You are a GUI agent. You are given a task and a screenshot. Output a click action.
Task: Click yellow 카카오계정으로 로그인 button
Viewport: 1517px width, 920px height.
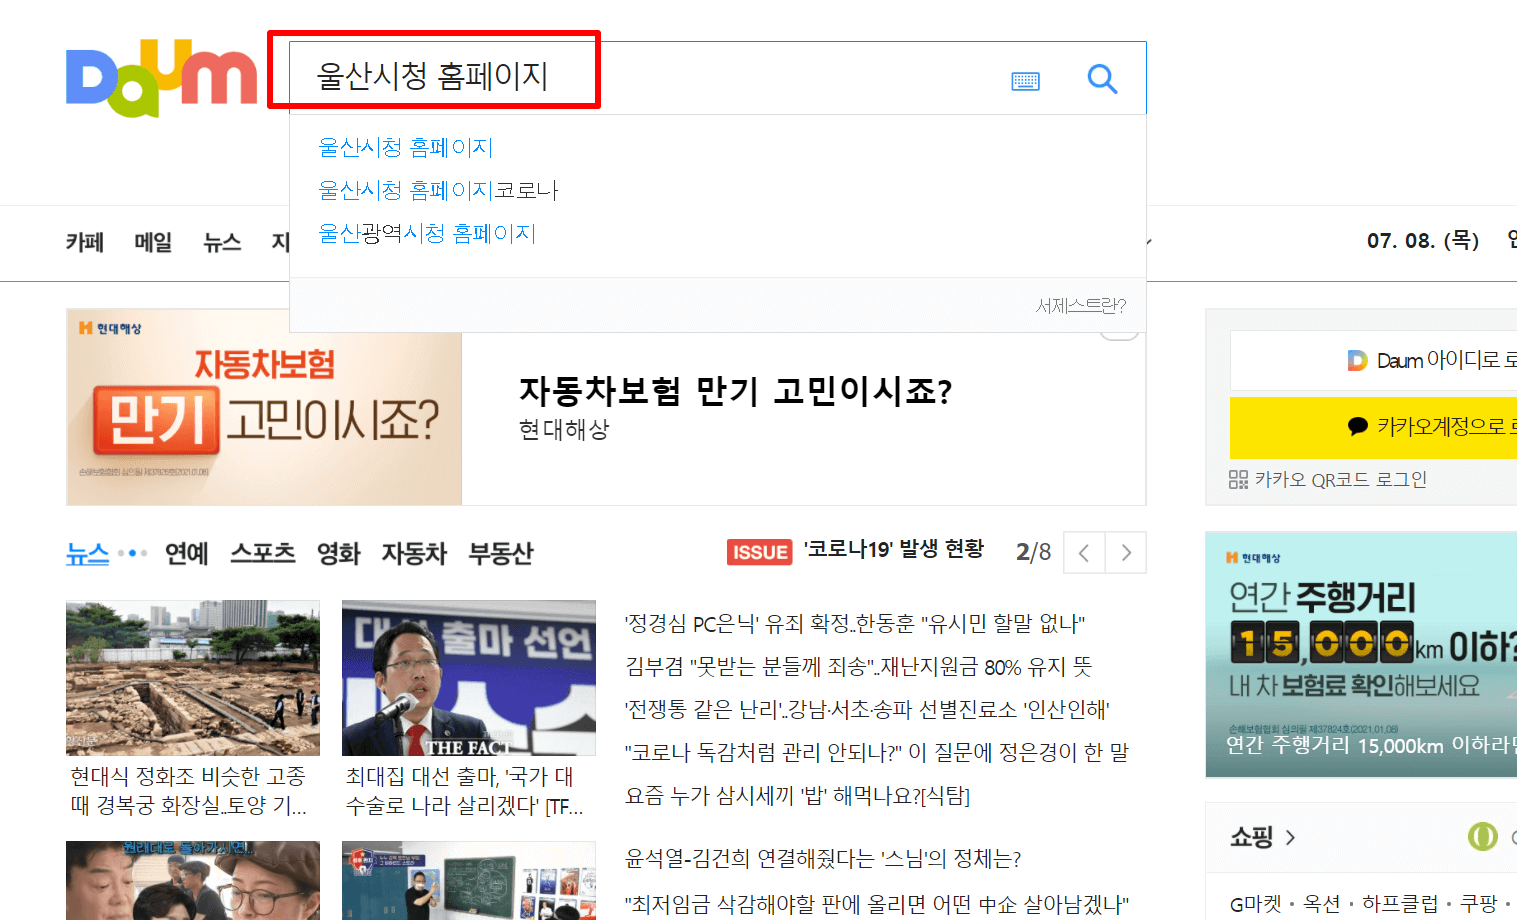1374,428
